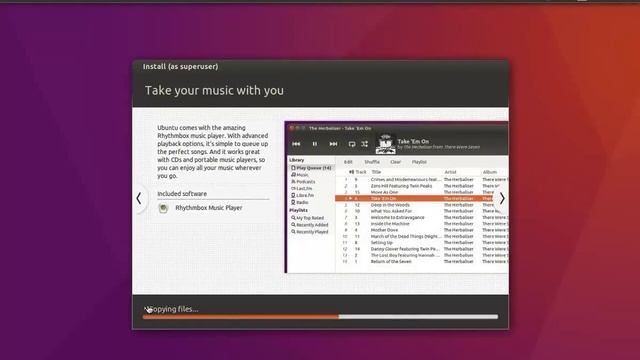Go to the previous installer slide
Viewport: 640px width, 360px height.
pyautogui.click(x=139, y=199)
